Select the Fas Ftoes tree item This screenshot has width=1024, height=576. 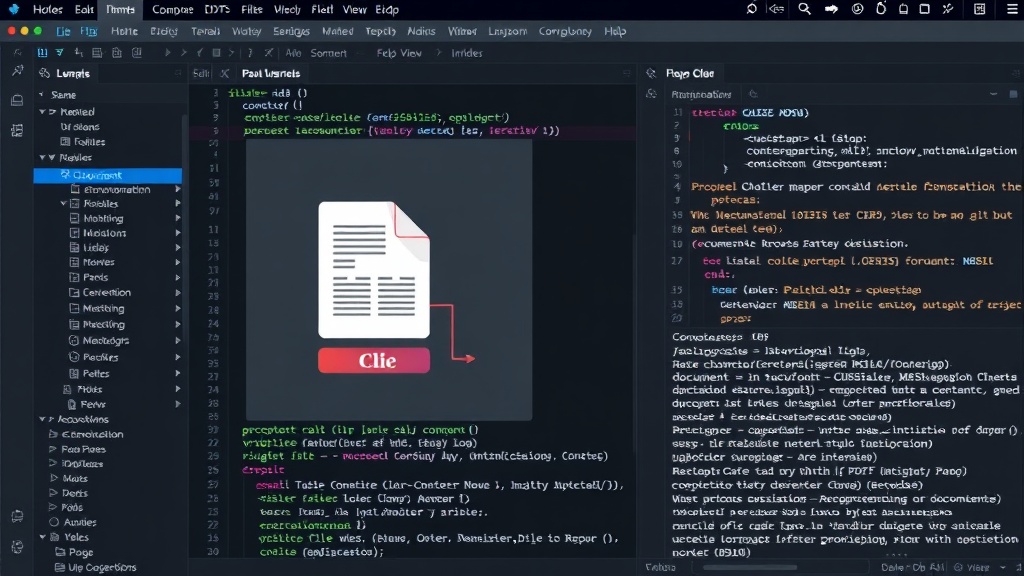point(83,449)
